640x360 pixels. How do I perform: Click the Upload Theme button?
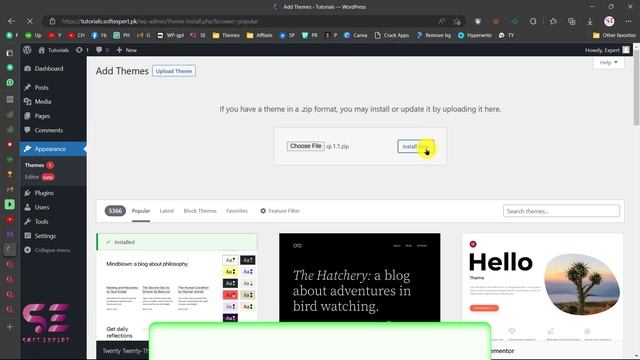[174, 71]
